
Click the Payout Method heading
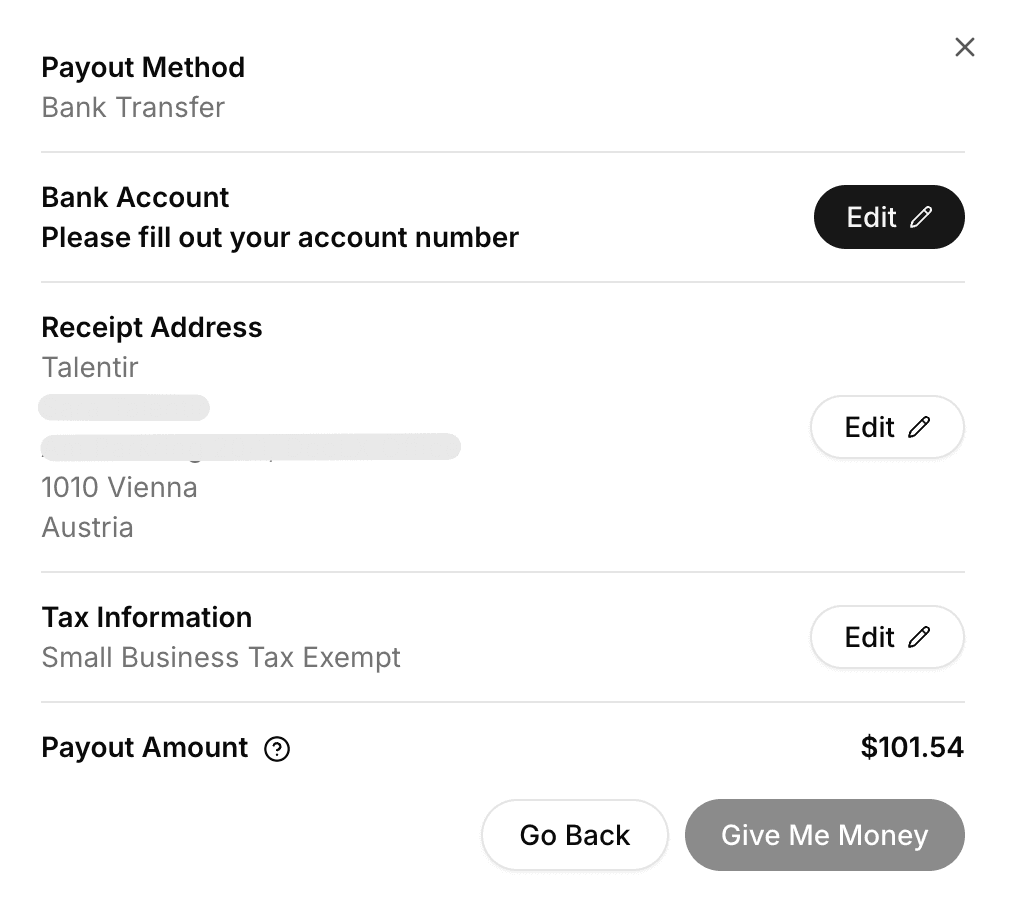[x=143, y=67]
